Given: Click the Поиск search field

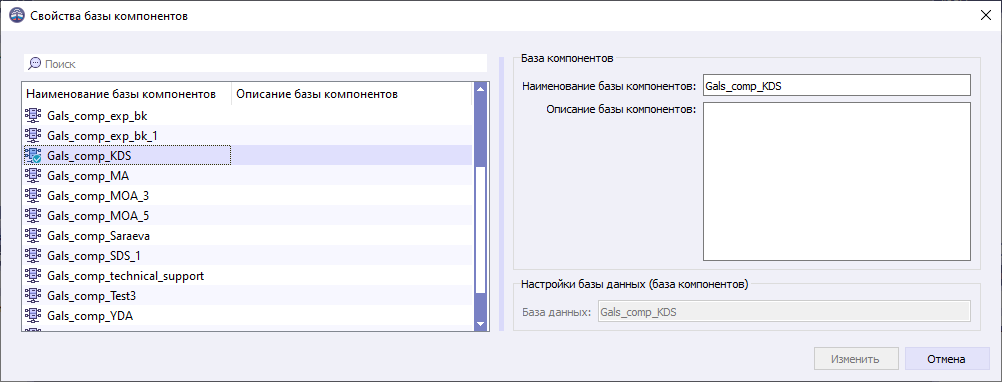Looking at the screenshot, I should point(256,64).
